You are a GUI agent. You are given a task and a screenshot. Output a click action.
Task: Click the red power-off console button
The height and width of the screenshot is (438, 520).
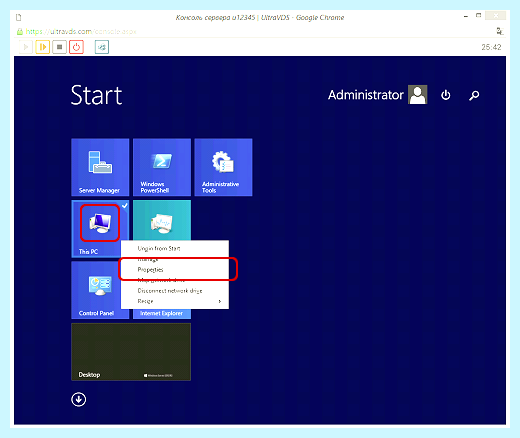click(76, 47)
